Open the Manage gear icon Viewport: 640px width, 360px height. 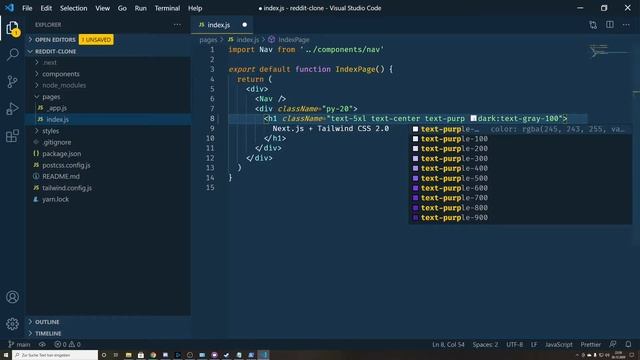[x=12, y=324]
